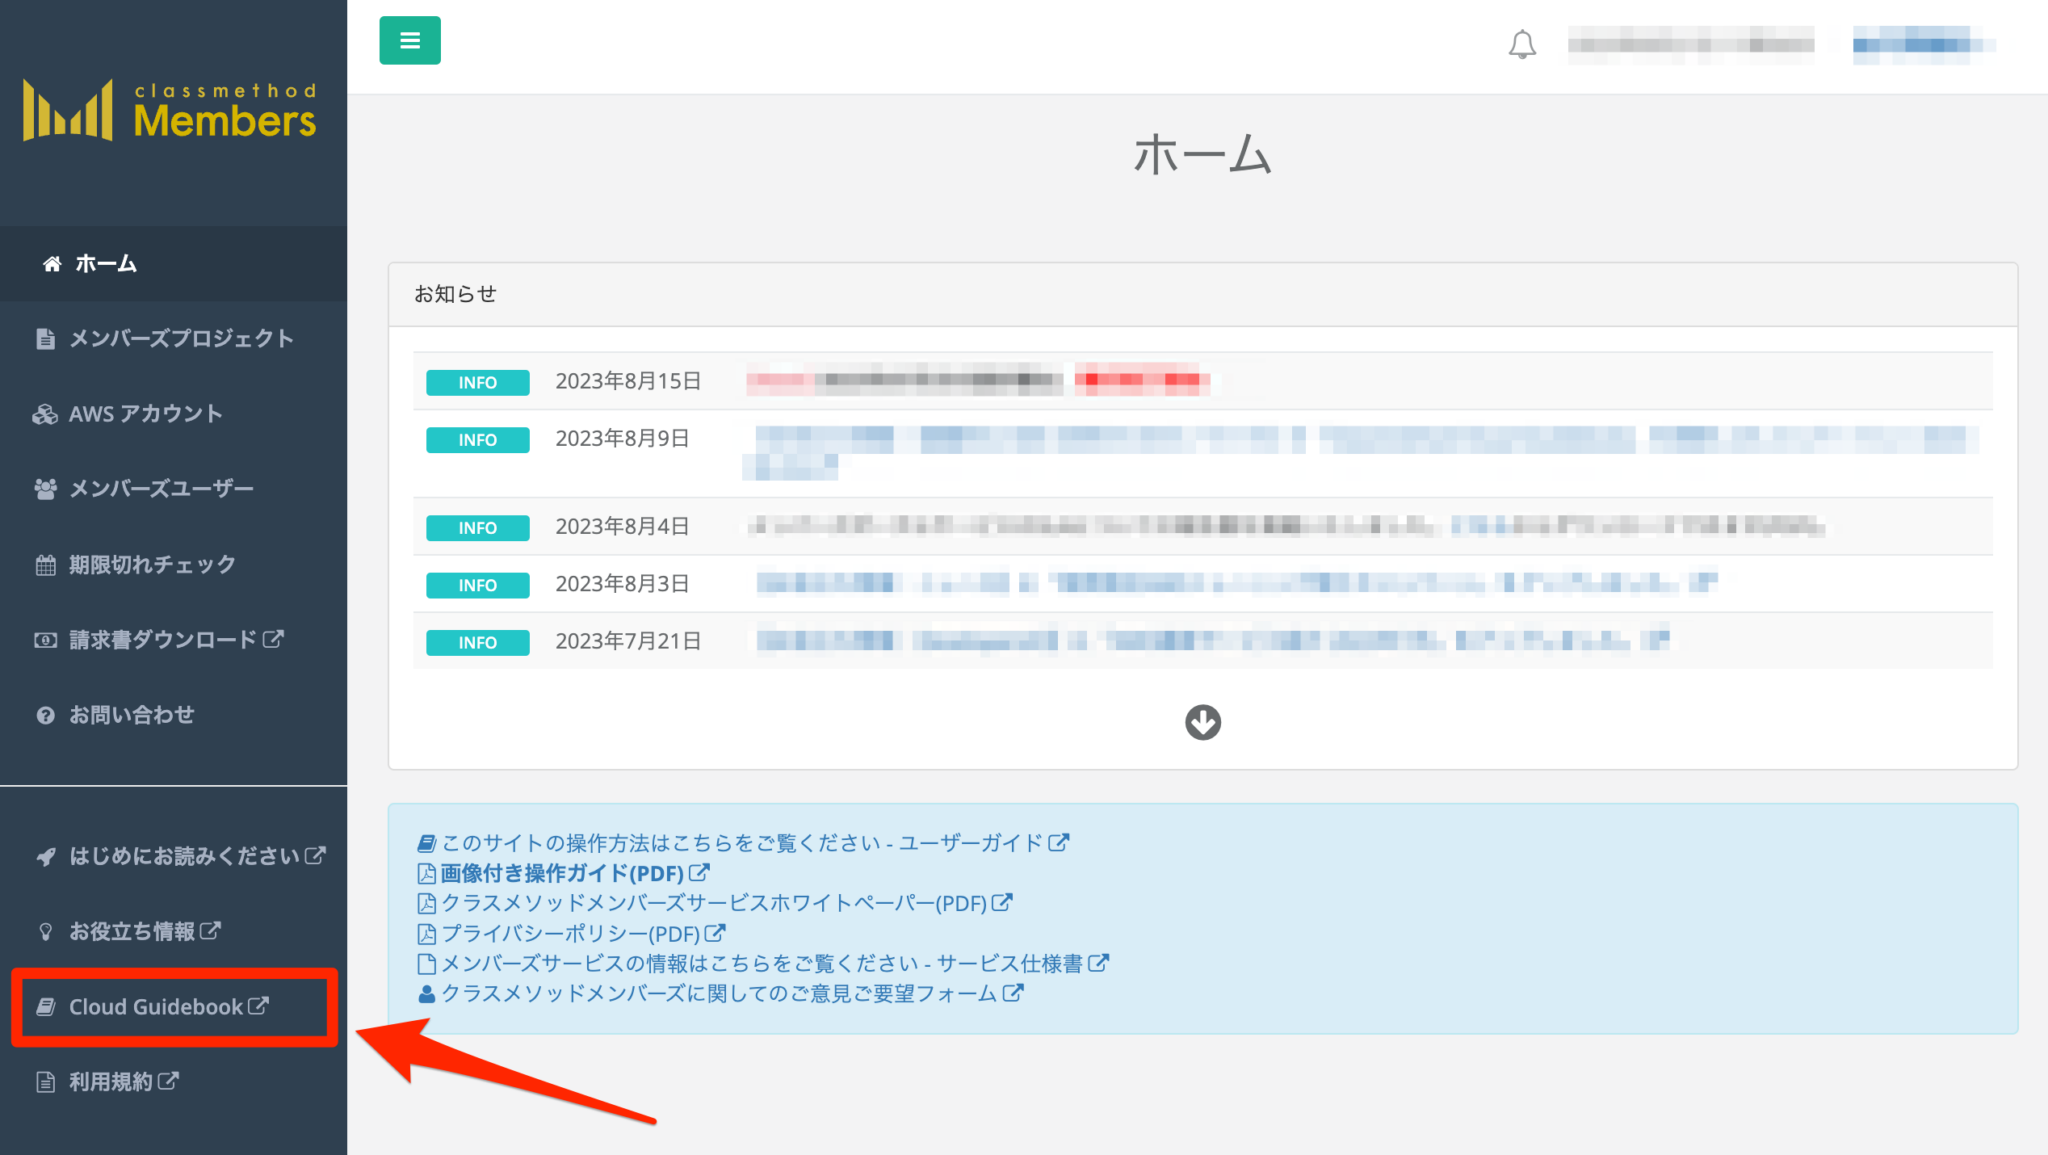This screenshot has height=1155, width=2048.
Task: Open 画像付き操作ガイド(PDF)
Action: pyautogui.click(x=560, y=872)
